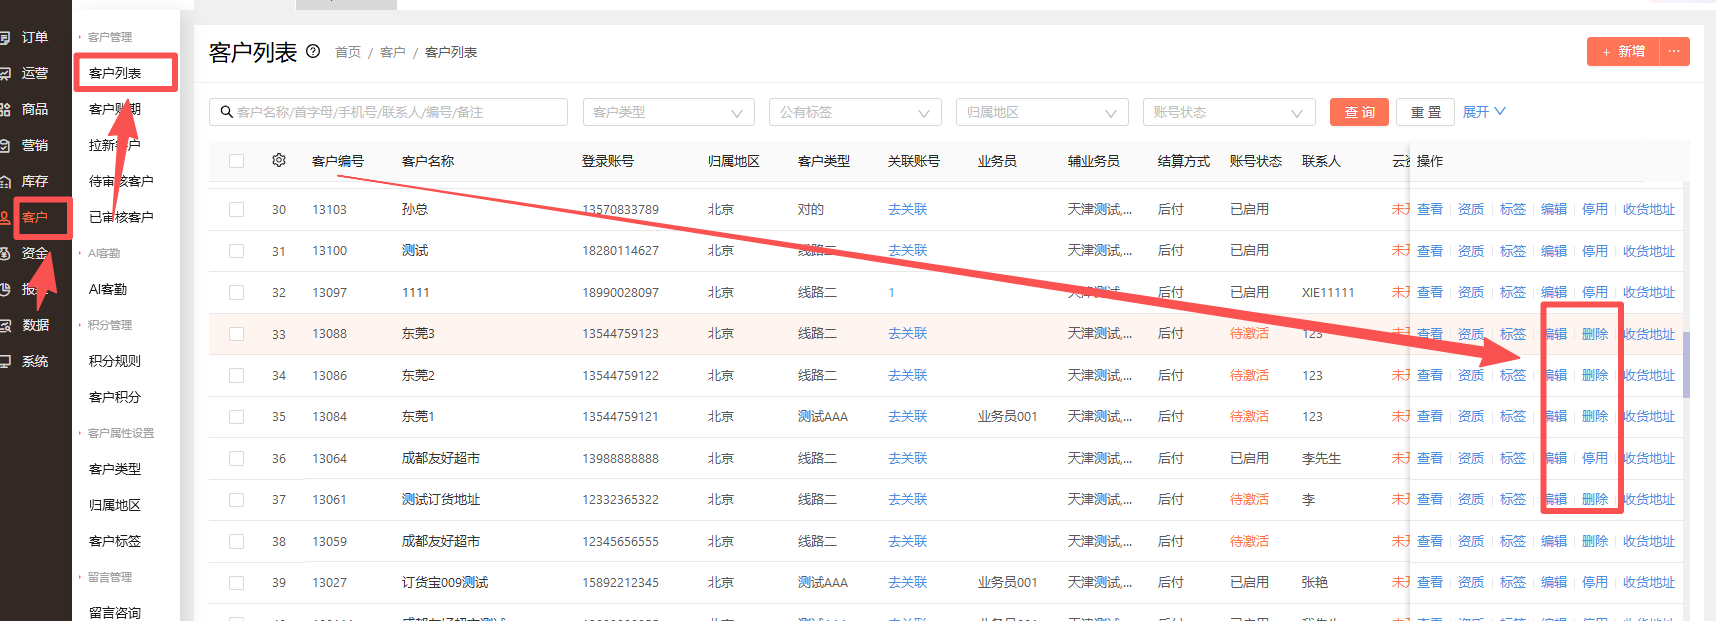Open the column settings gear icon
This screenshot has height=621, width=1716.
pyautogui.click(x=279, y=160)
